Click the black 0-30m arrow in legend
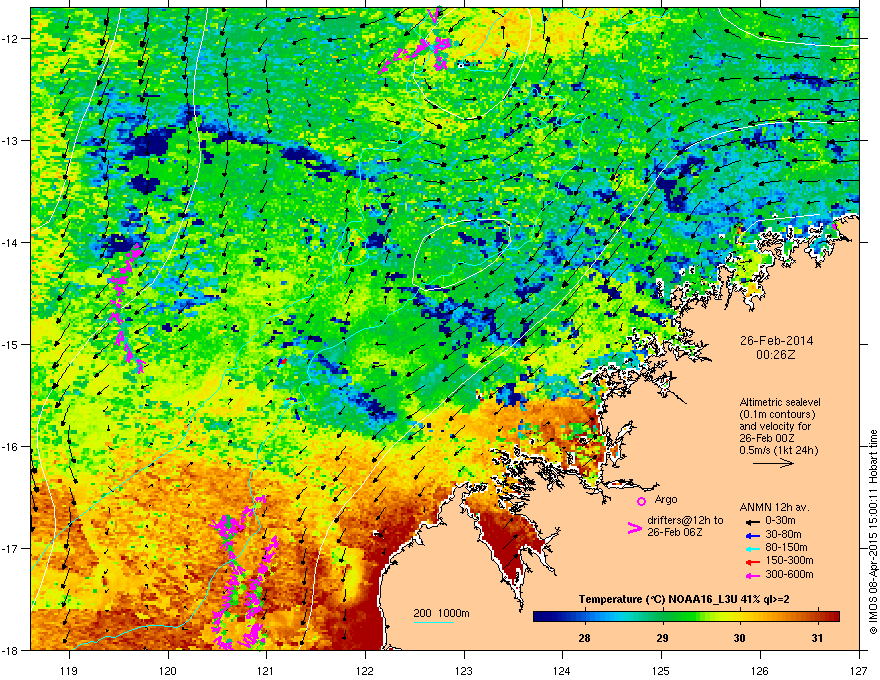The height and width of the screenshot is (680, 880). coord(751,522)
